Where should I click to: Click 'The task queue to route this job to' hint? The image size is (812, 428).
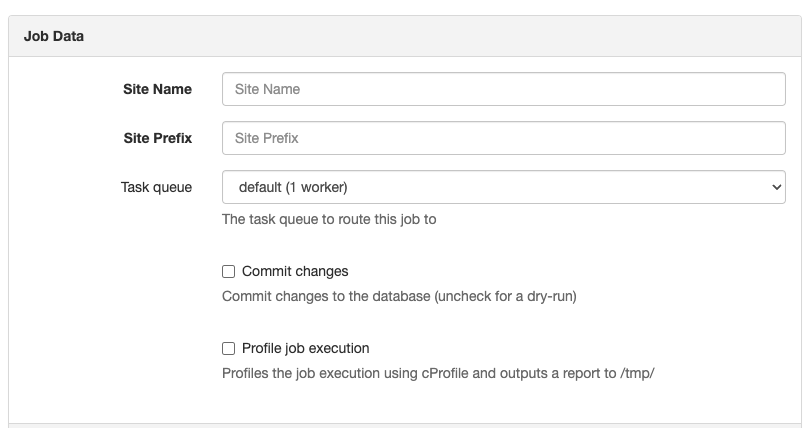(329, 219)
